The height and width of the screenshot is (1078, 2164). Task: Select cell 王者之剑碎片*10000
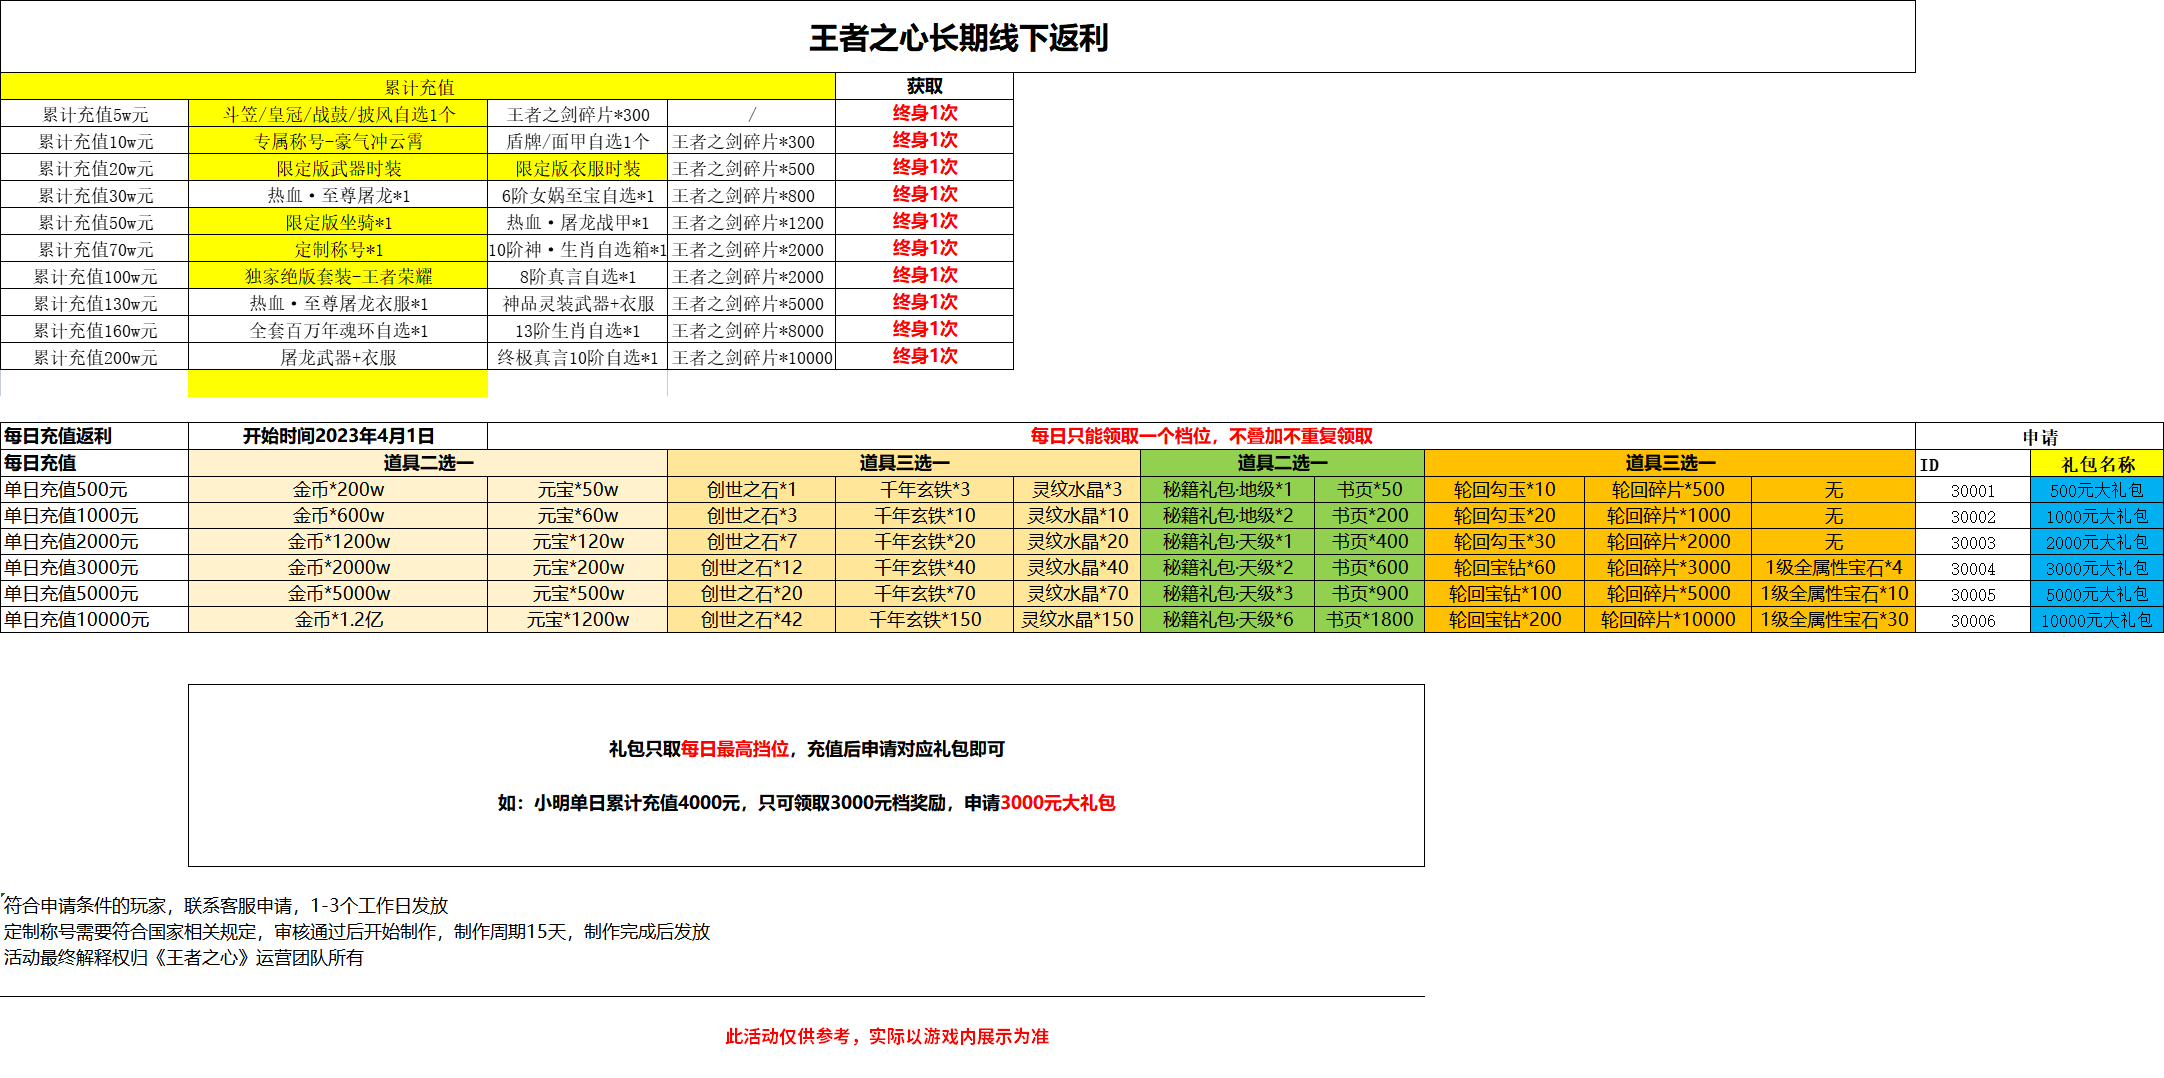tap(752, 357)
